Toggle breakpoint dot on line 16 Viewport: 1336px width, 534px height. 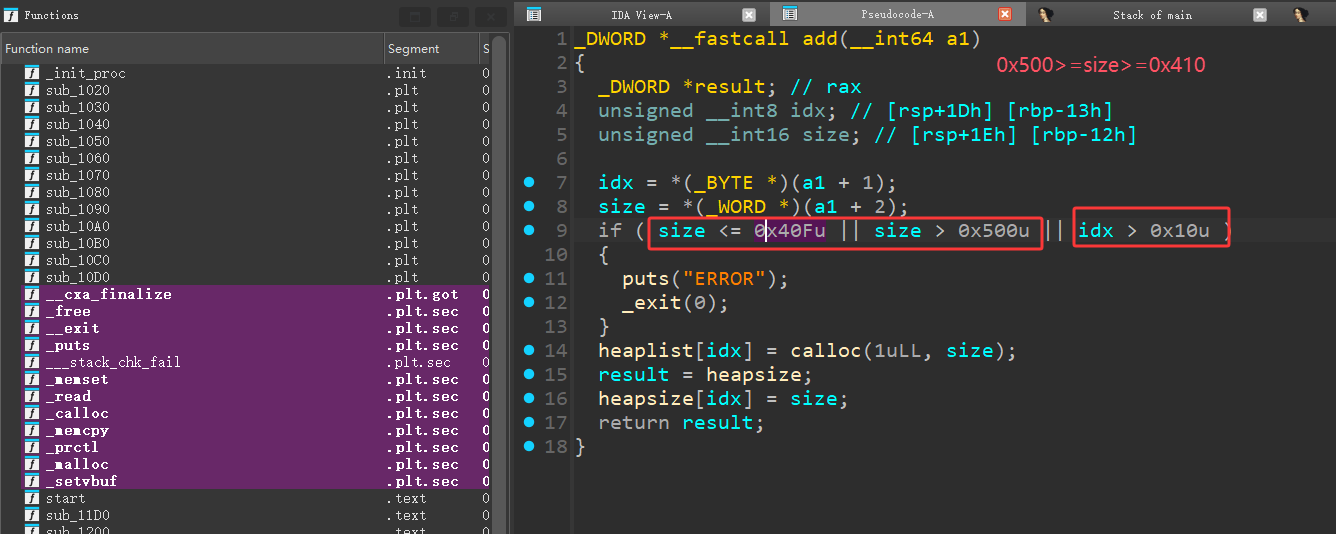(529, 398)
